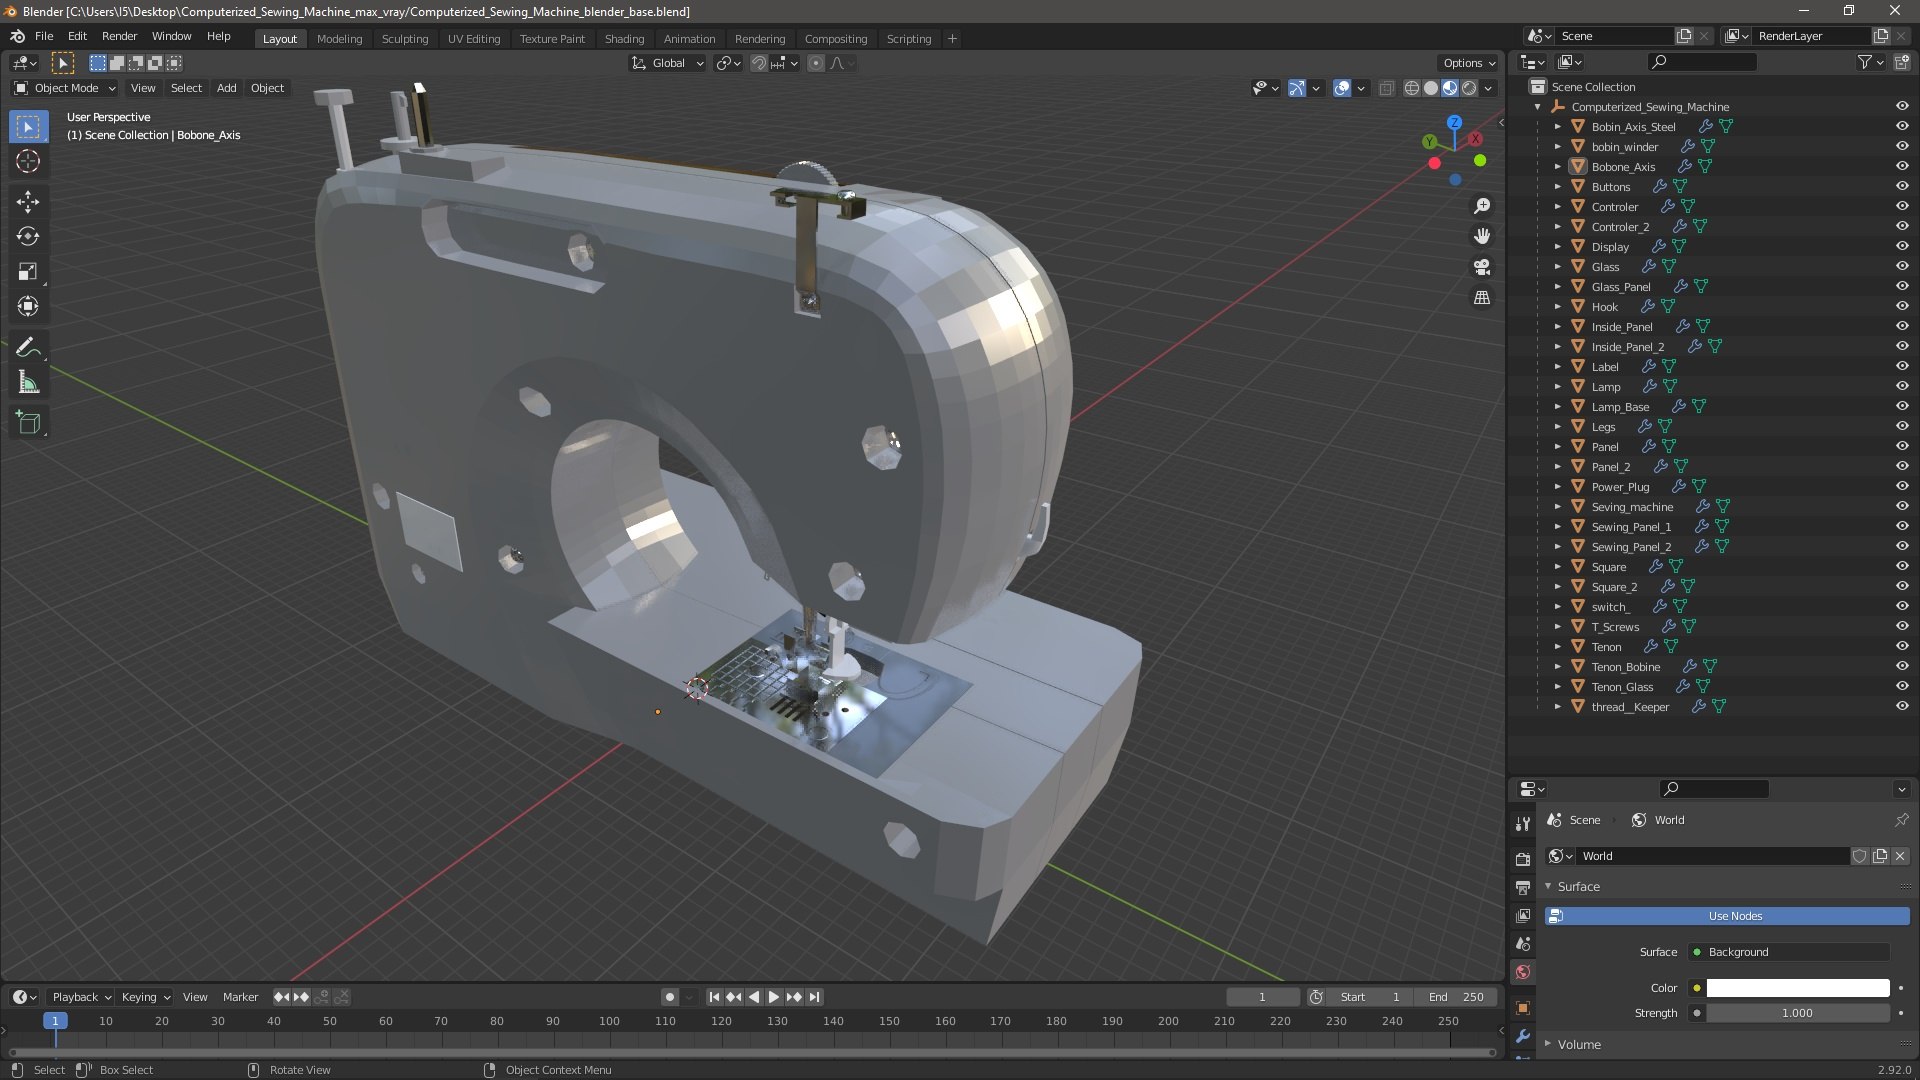Open the Global transform orientation dropdown
Screen dimensions: 1920x1080
[667, 63]
